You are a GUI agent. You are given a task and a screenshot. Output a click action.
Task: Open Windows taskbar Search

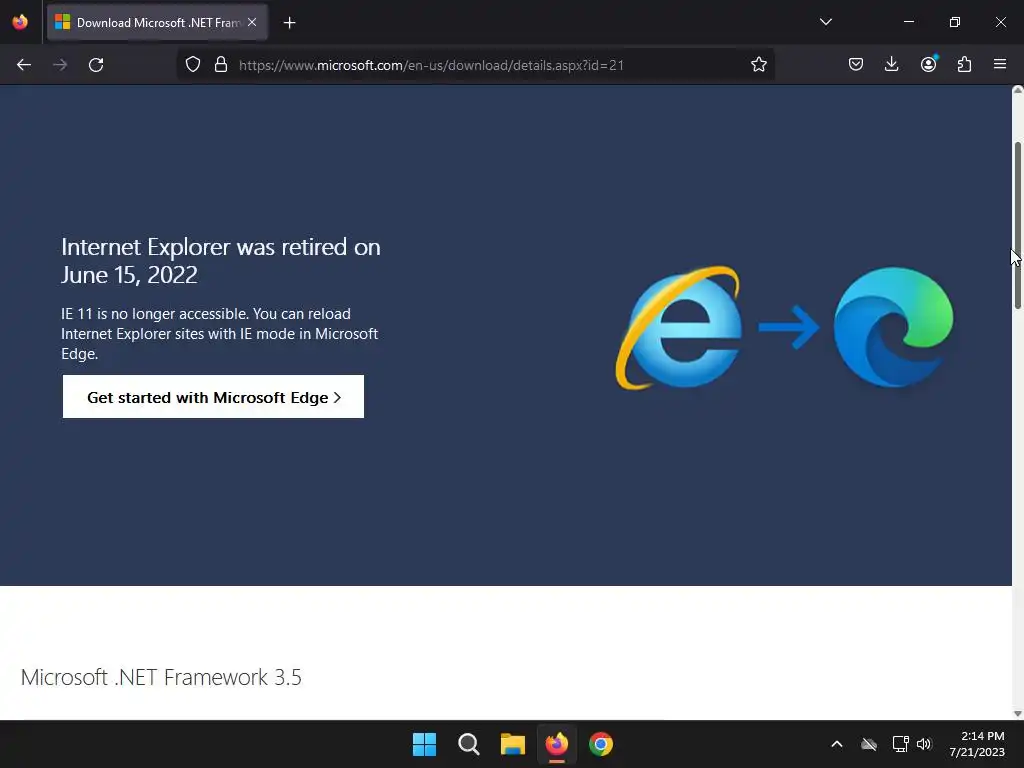point(469,744)
